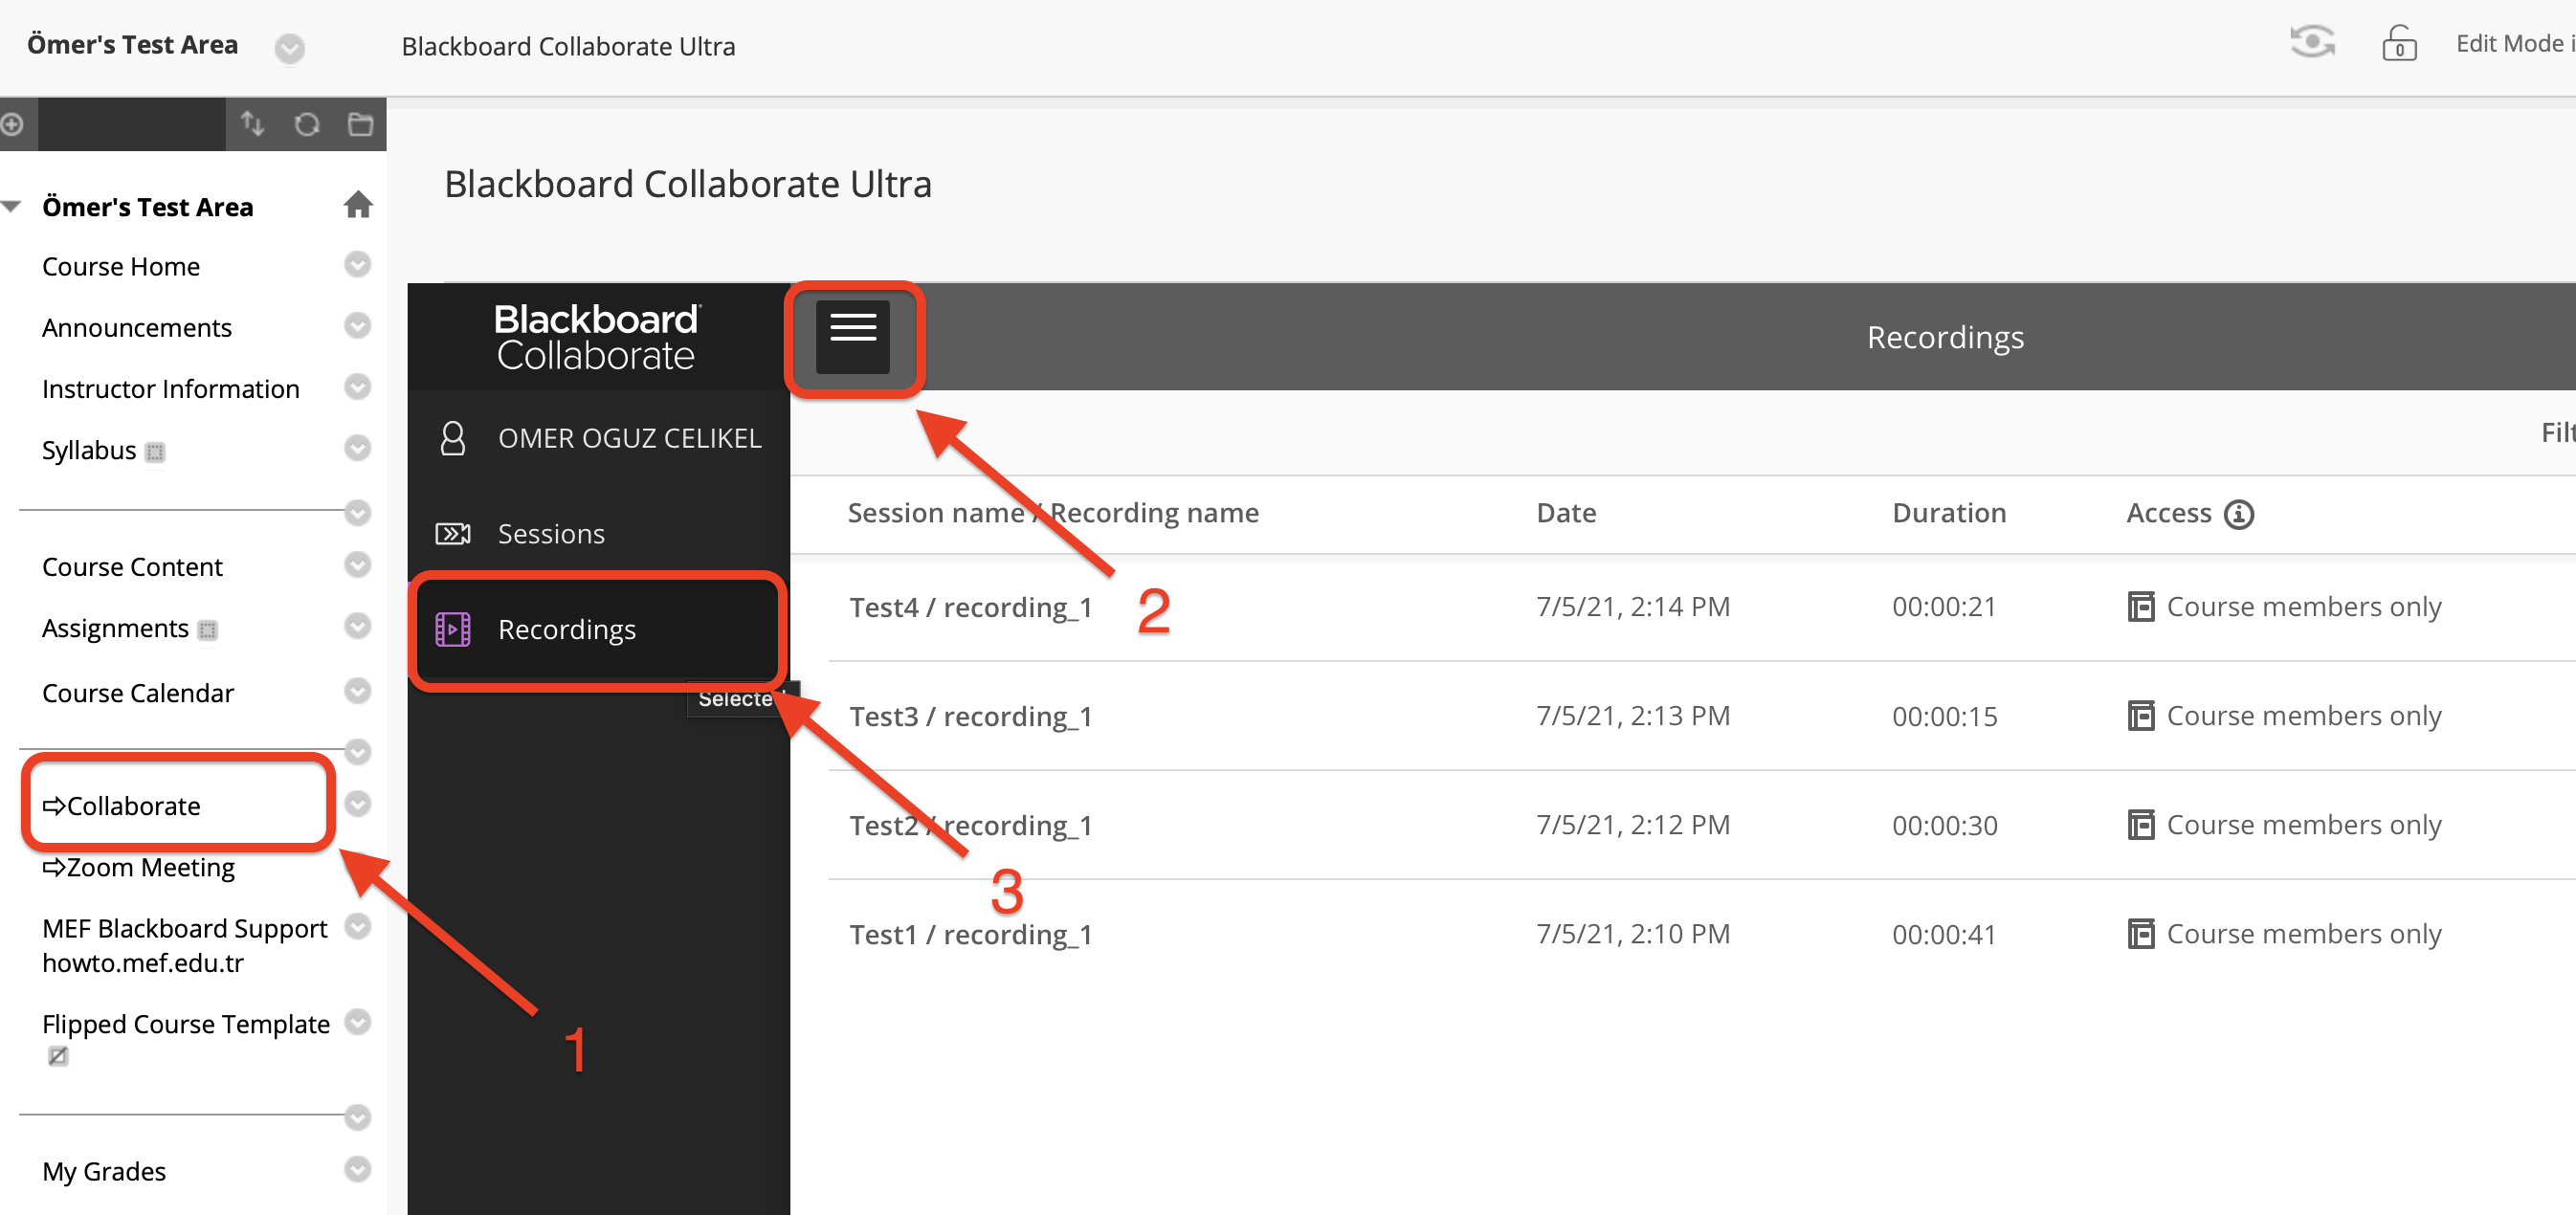Click the icon next to Syllabus
This screenshot has width=2576, height=1215.
pyautogui.click(x=155, y=452)
